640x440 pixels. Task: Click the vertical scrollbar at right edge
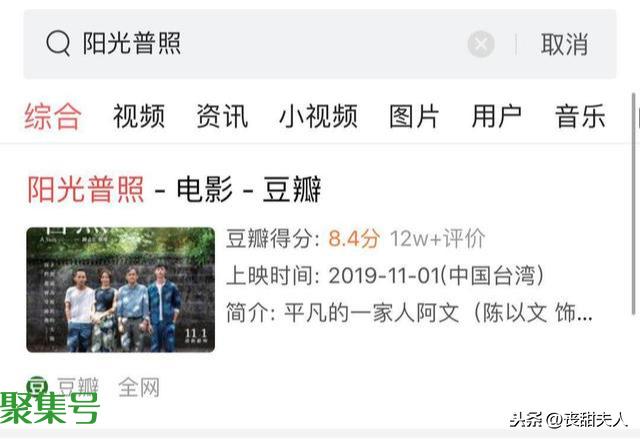[x=634, y=204]
